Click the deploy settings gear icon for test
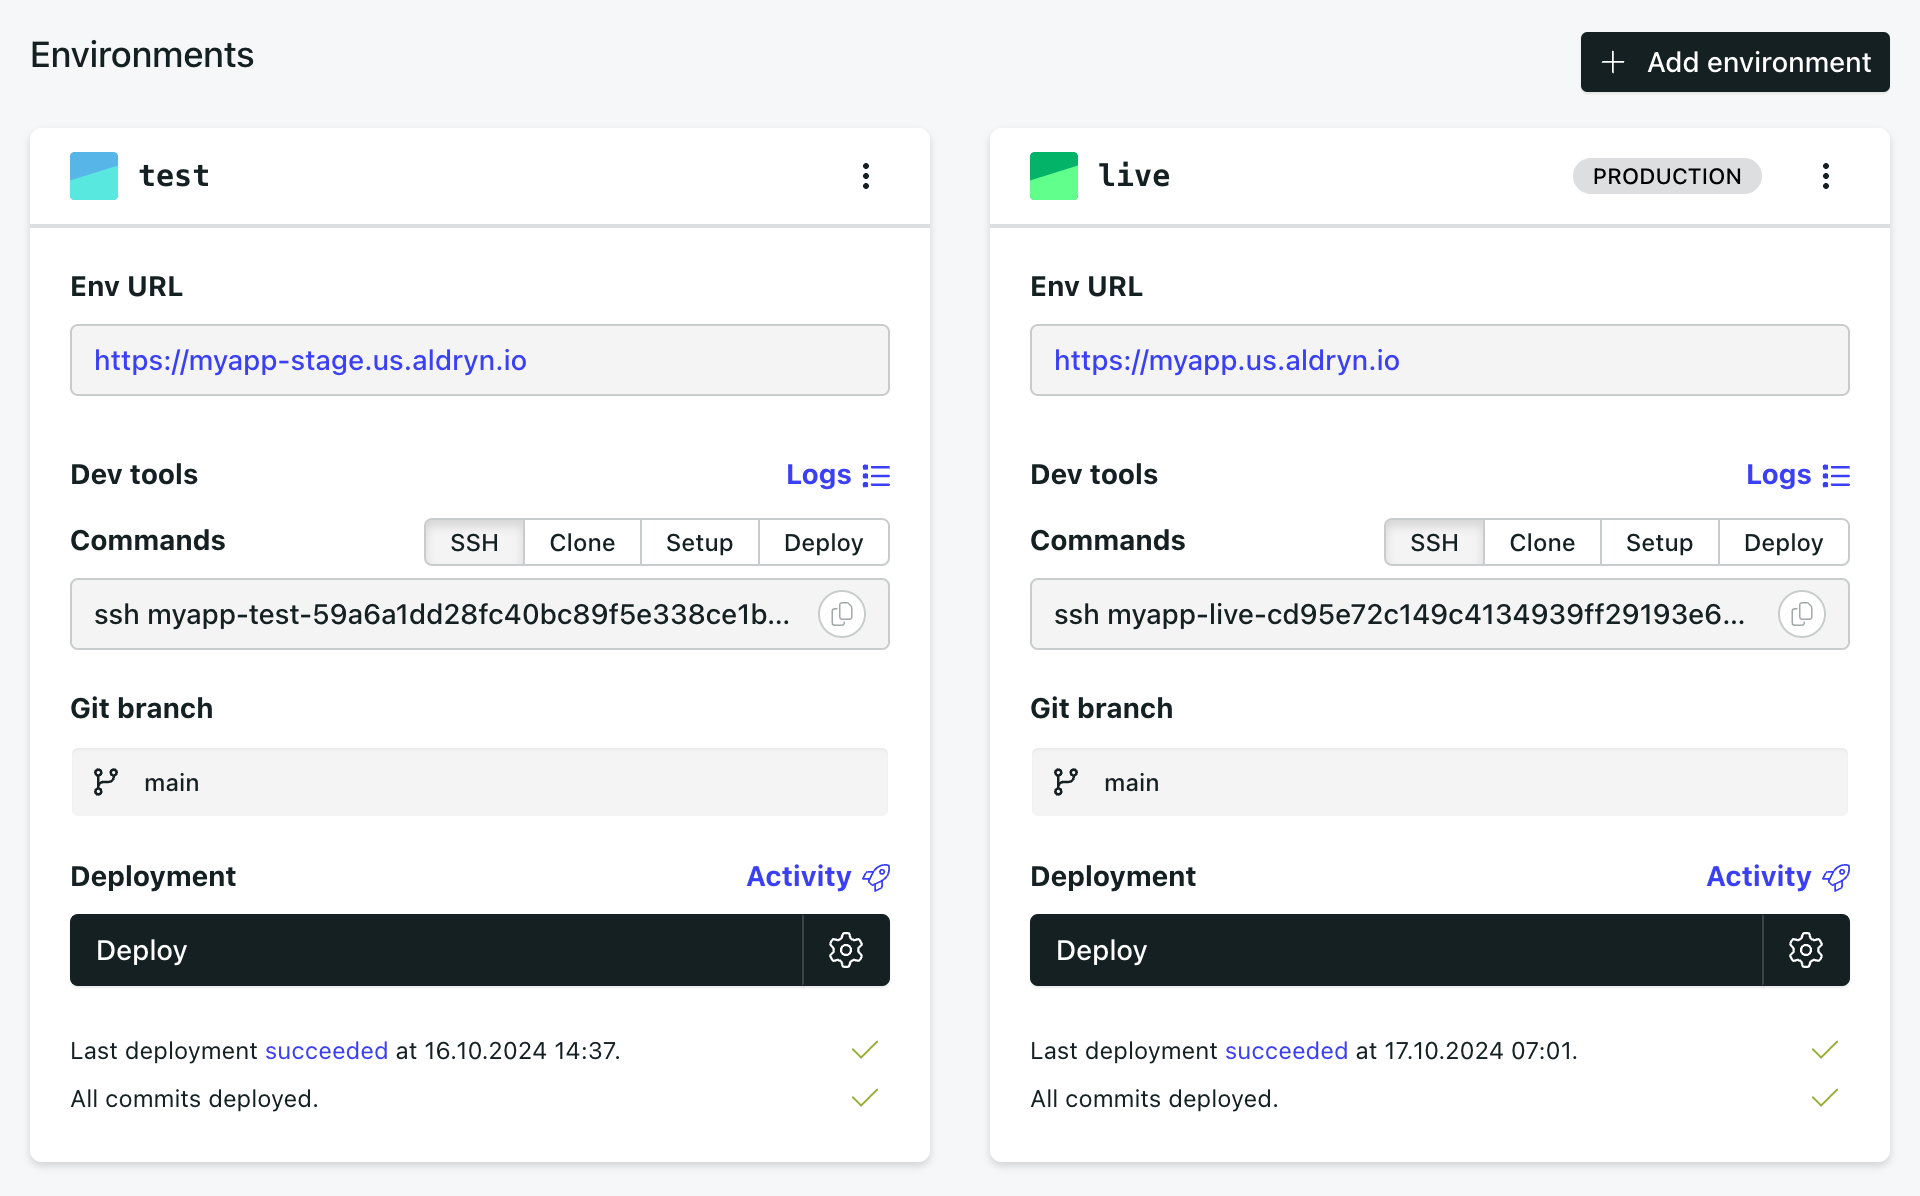The width and height of the screenshot is (1920, 1196). (844, 948)
